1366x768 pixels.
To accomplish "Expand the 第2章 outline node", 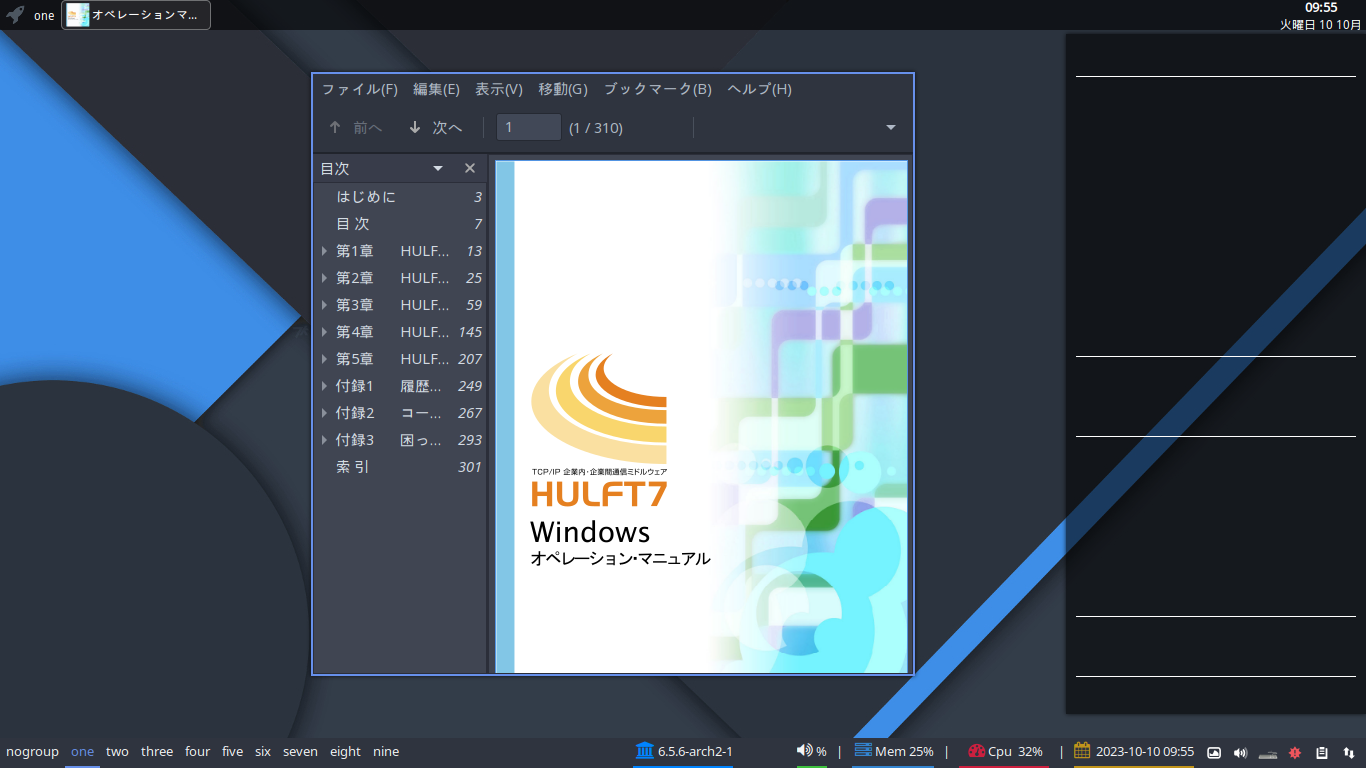I will pos(324,278).
